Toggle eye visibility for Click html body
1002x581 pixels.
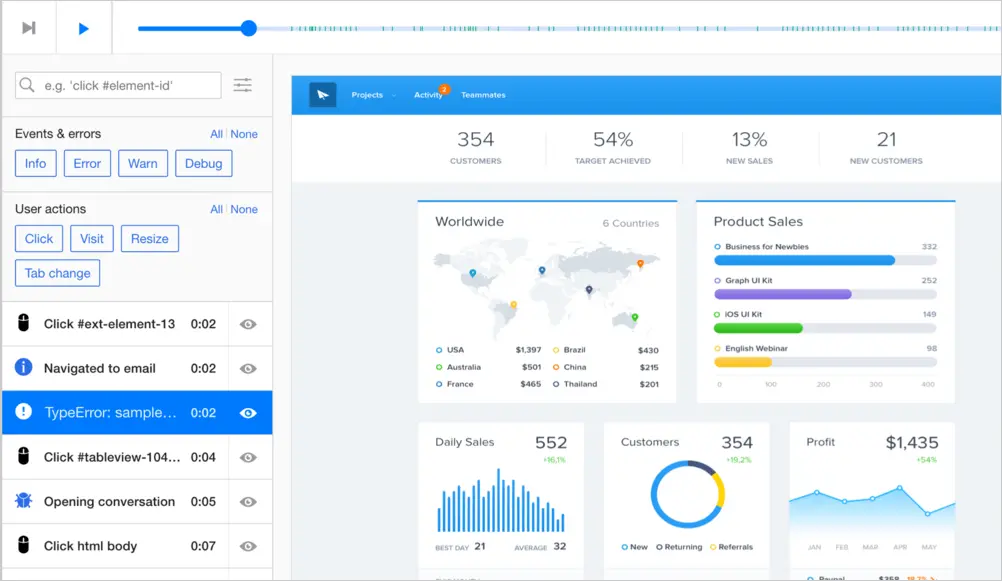[x=248, y=546]
